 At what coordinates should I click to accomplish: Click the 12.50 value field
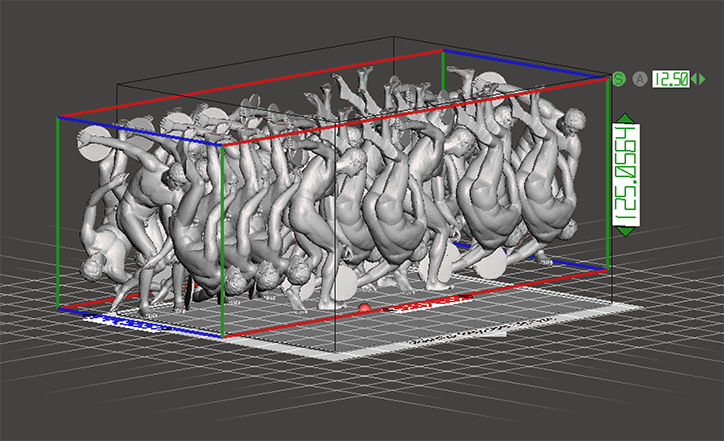click(x=671, y=79)
